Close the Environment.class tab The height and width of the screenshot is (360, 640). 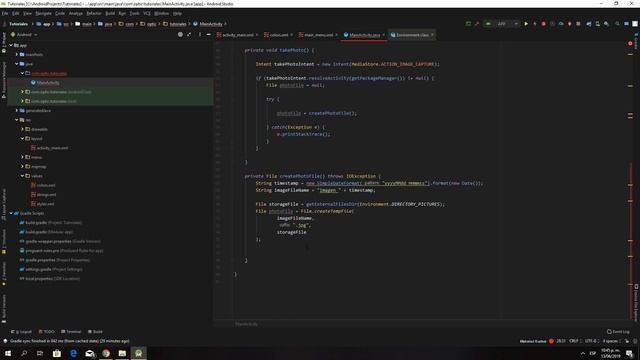point(432,35)
